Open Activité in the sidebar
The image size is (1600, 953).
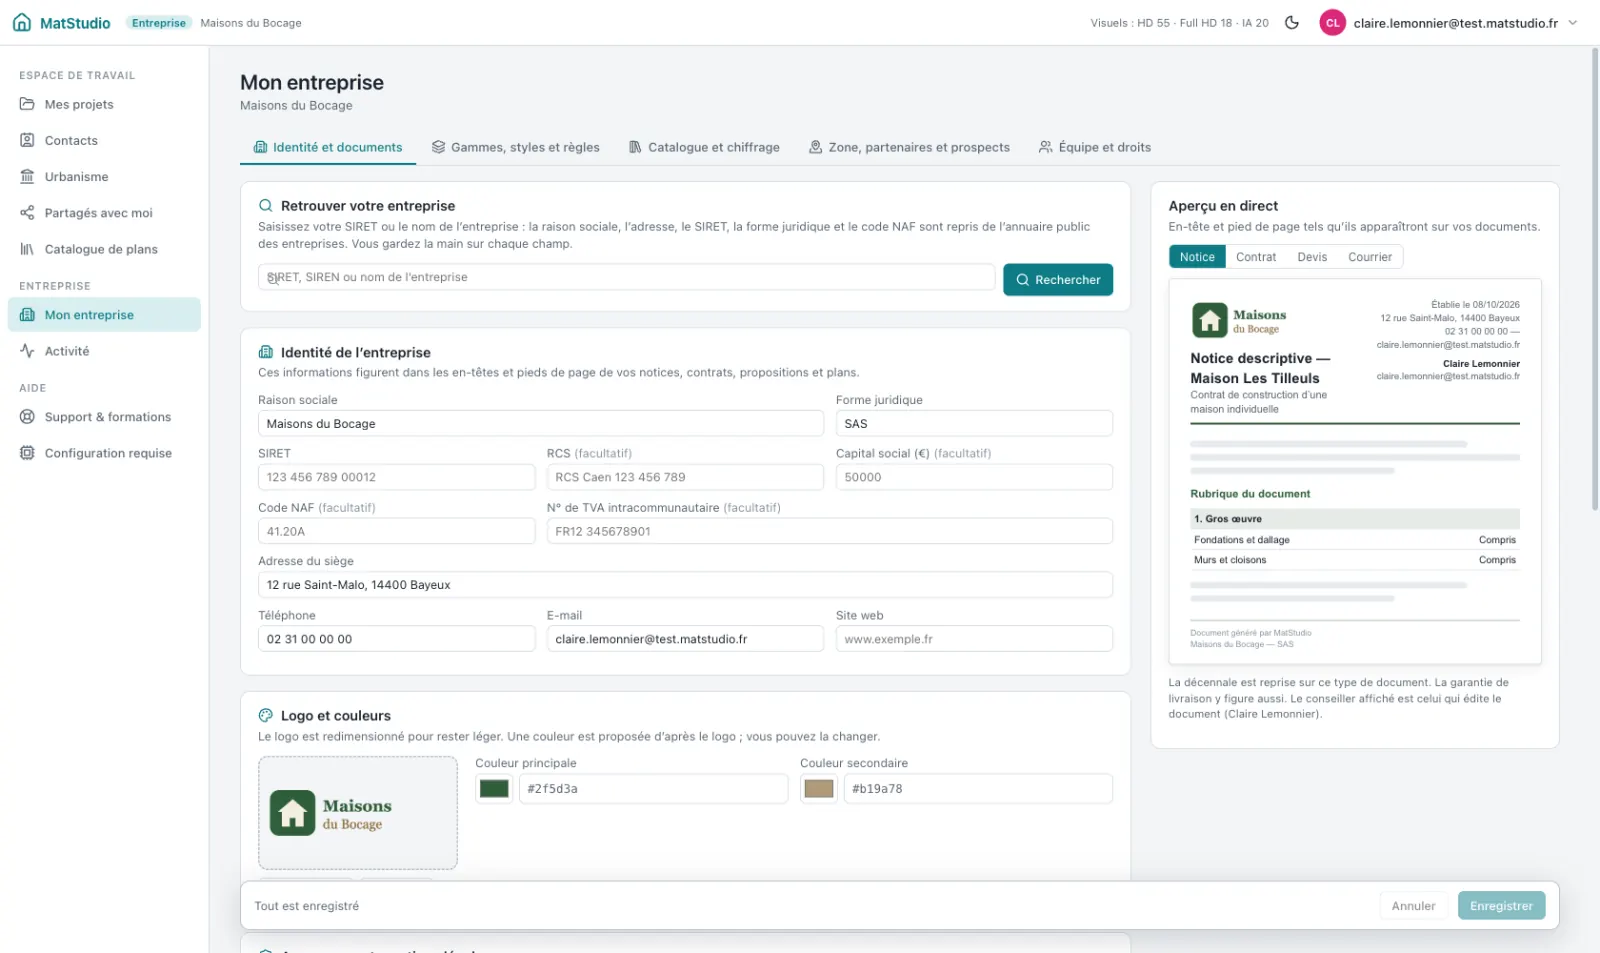(x=104, y=351)
